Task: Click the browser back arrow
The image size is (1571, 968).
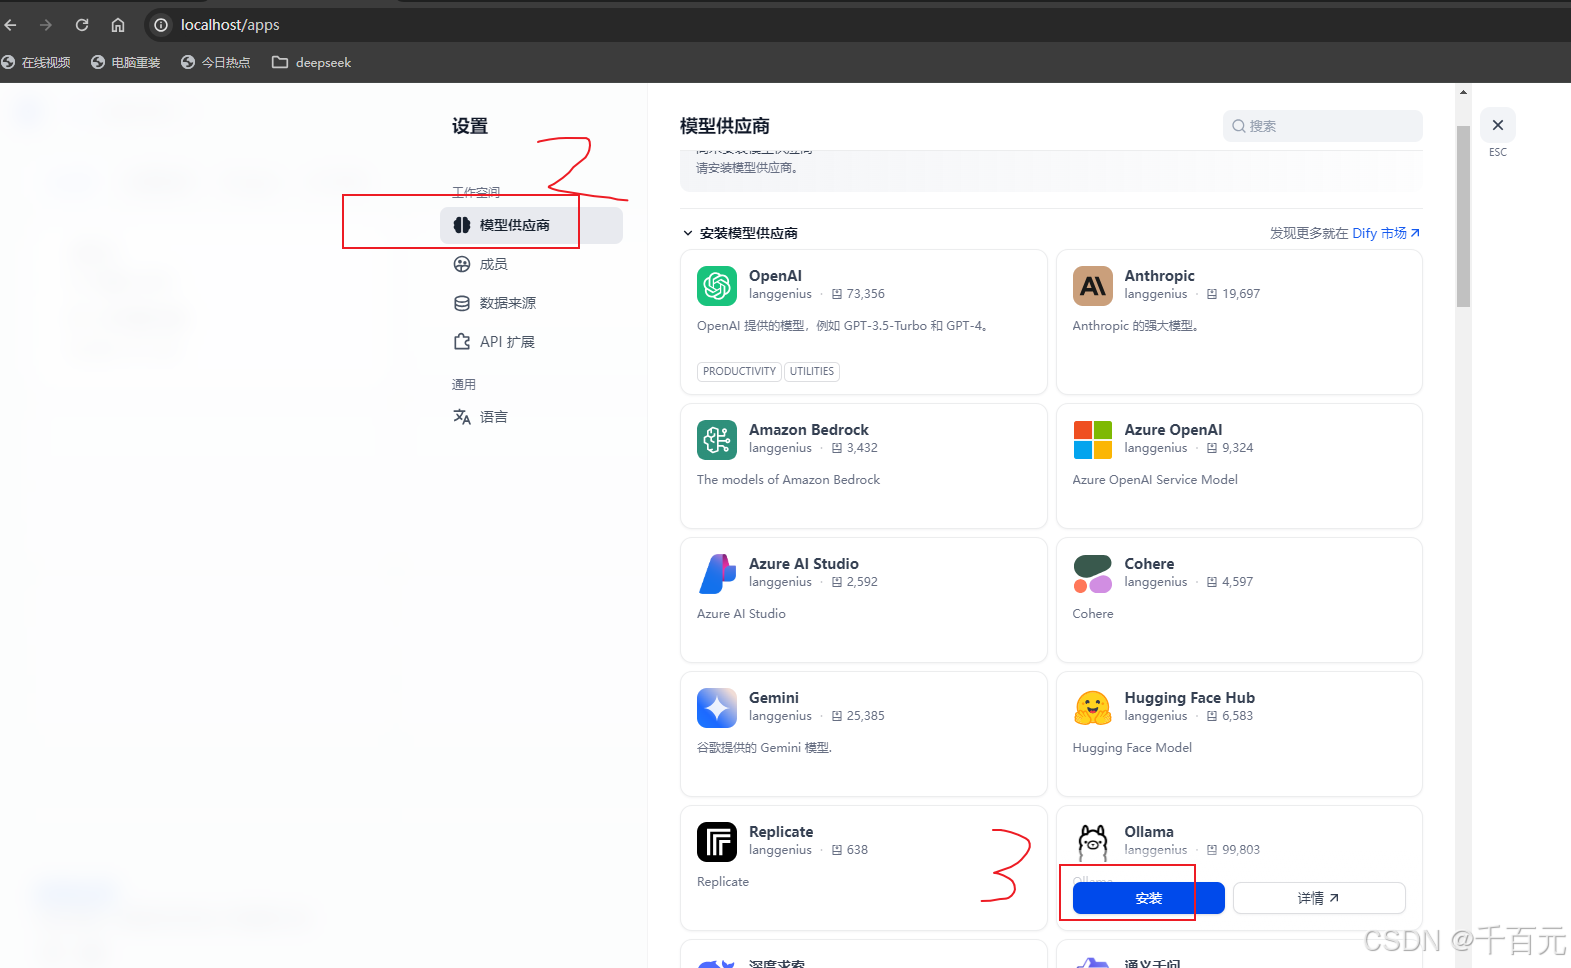Action: (x=11, y=25)
